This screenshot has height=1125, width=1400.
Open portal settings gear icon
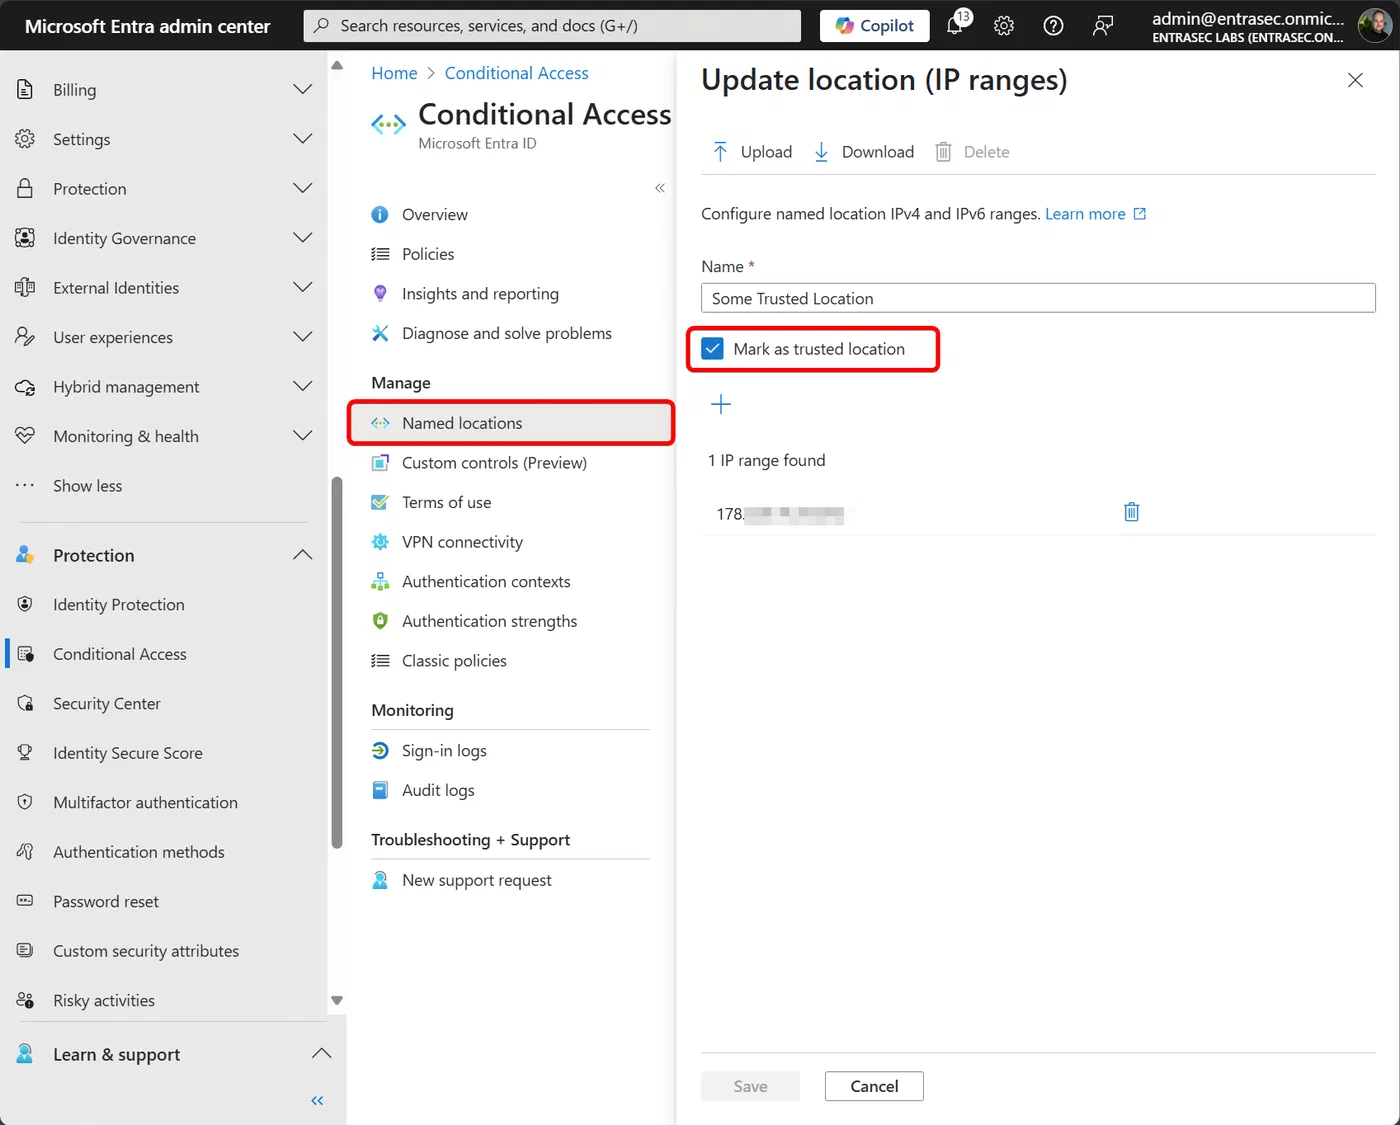(1004, 26)
